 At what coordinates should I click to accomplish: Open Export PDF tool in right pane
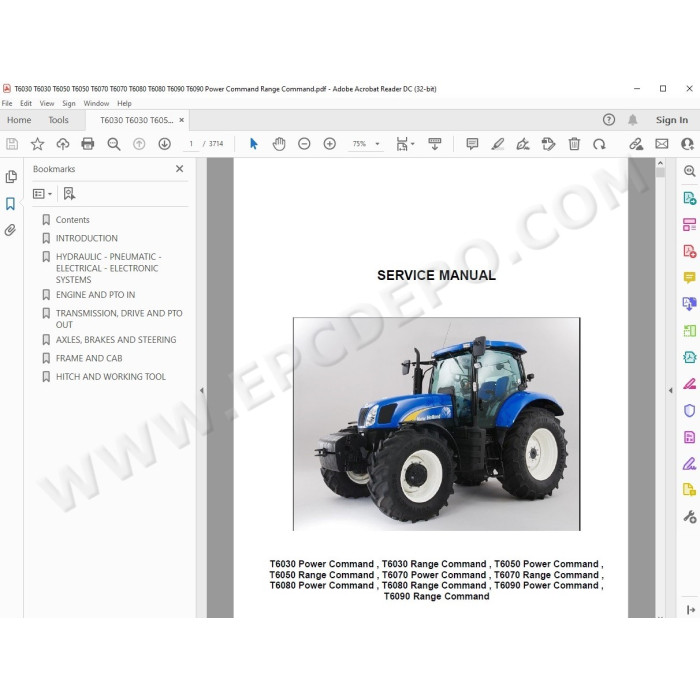pyautogui.click(x=690, y=197)
